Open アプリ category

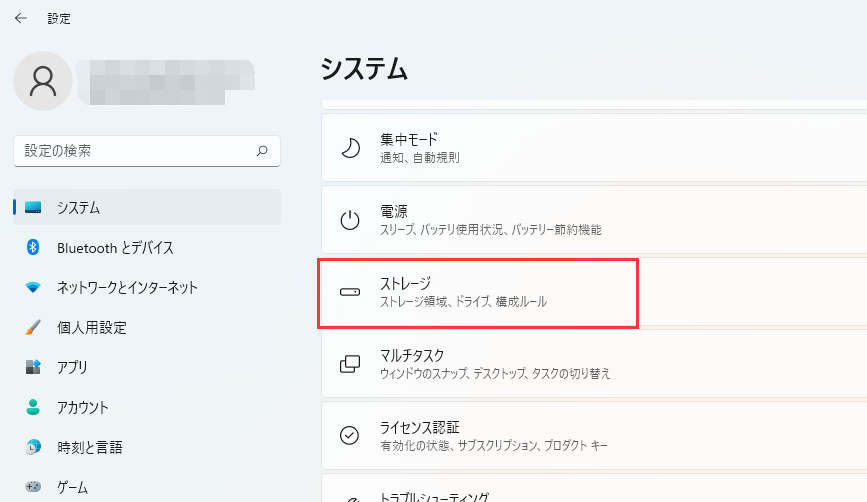point(147,367)
